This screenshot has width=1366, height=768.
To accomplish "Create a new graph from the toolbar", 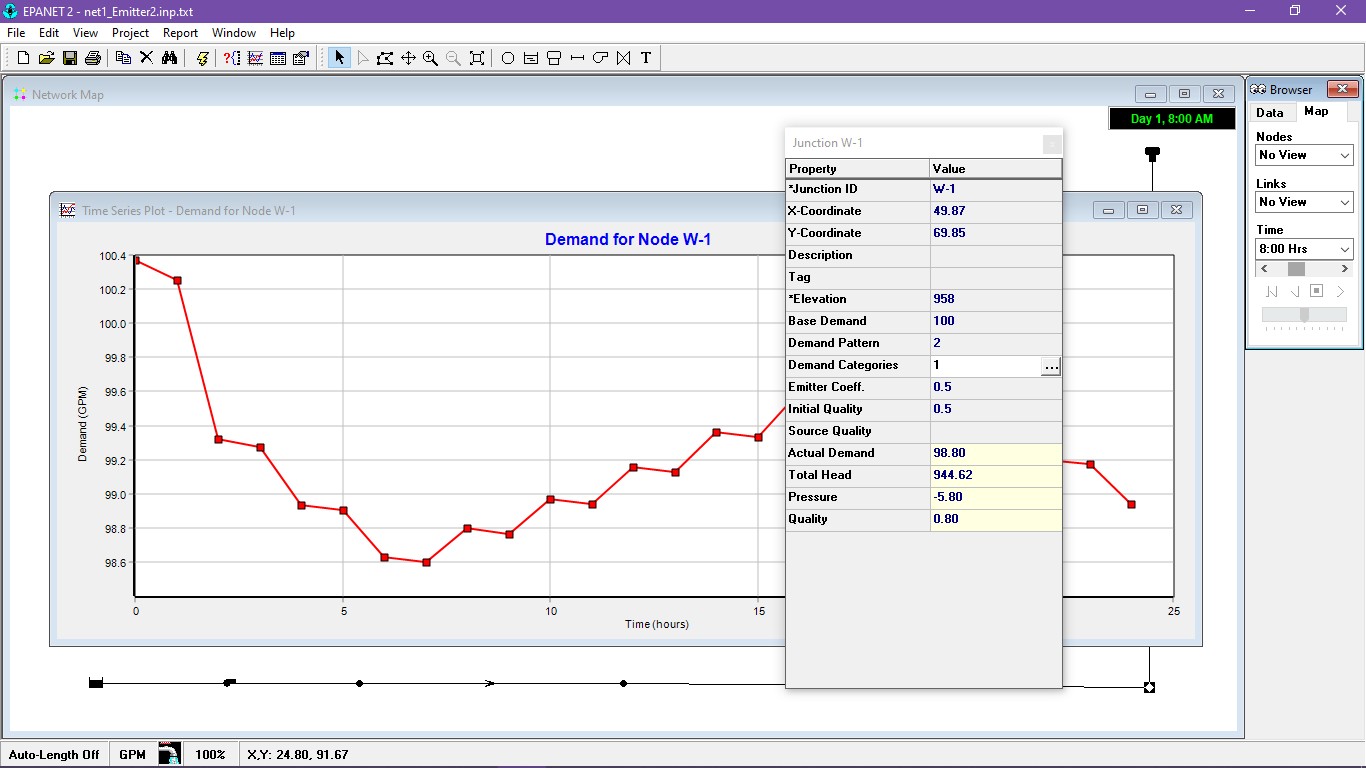I will tap(254, 57).
